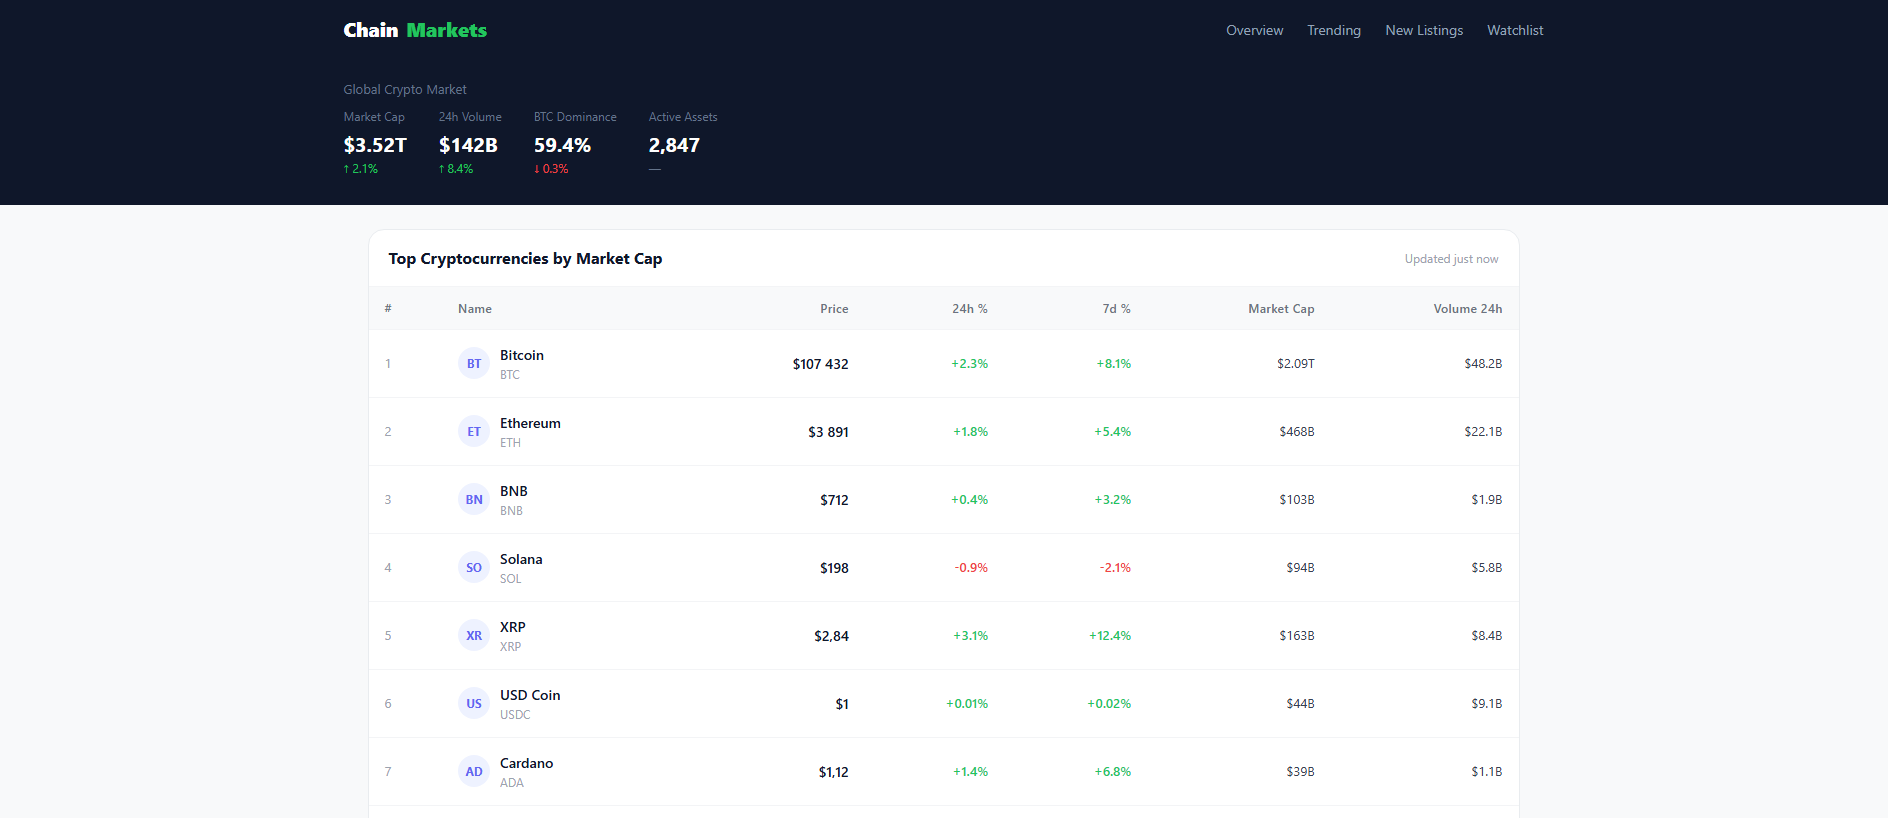The width and height of the screenshot is (1888, 818).
Task: Click USD Coin's 24h volume $9.1B
Action: click(x=1486, y=704)
